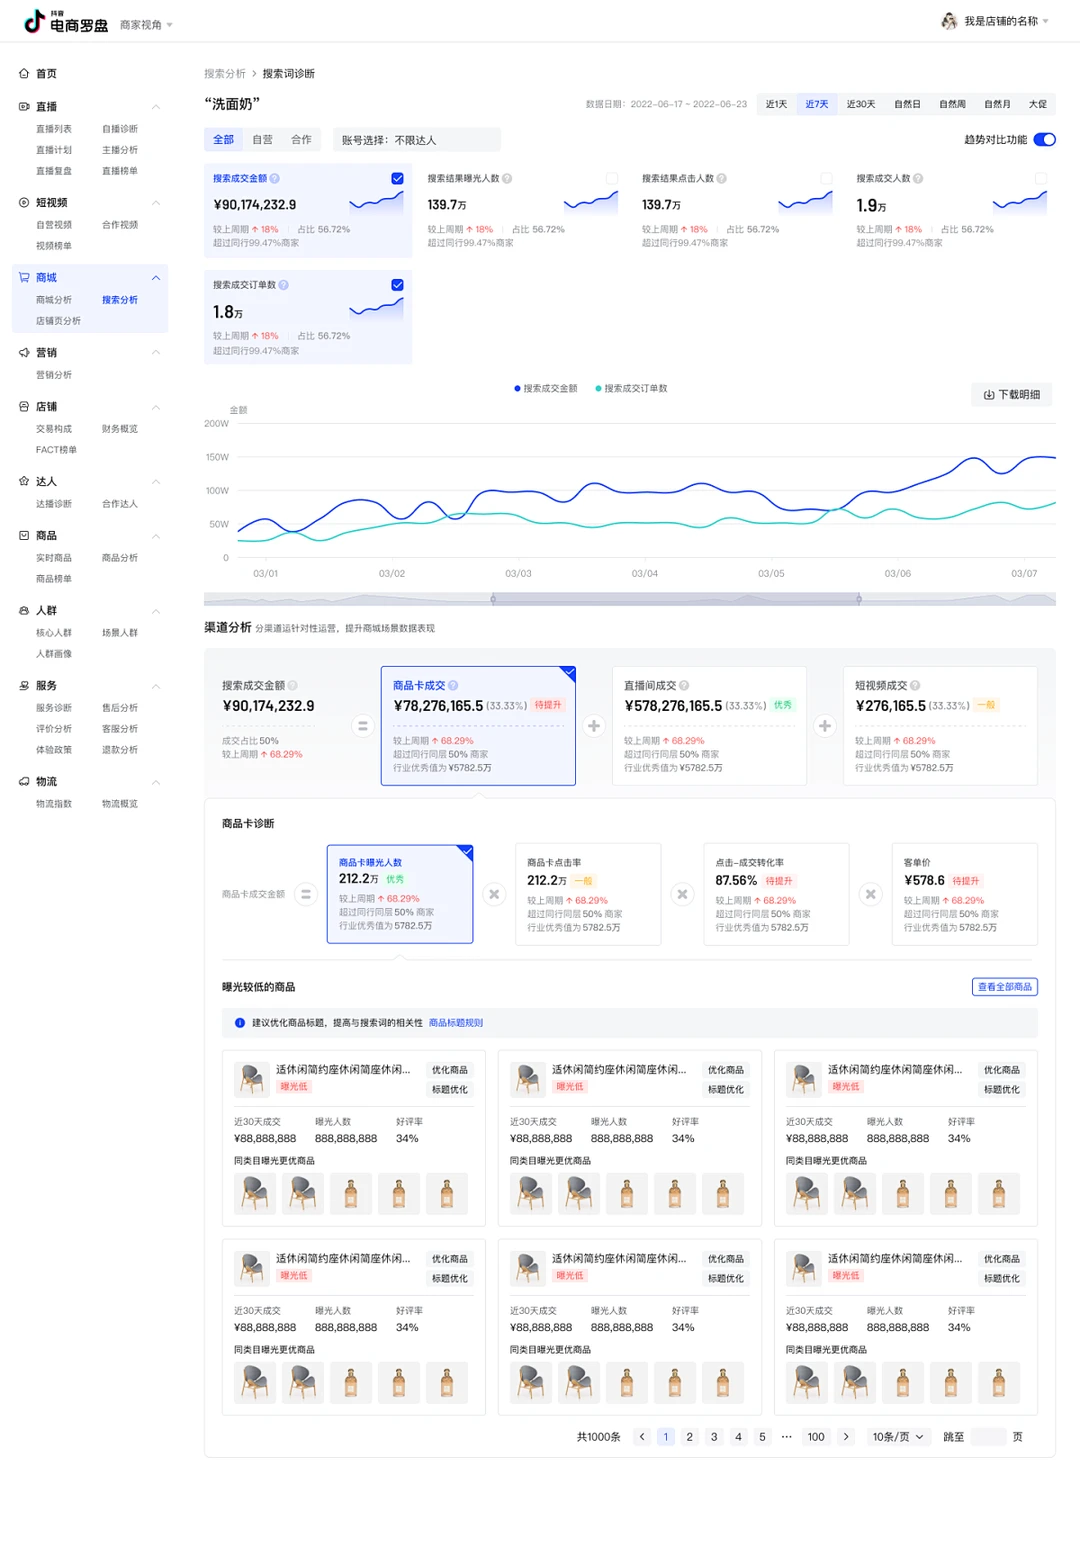Click the Douyin 电商罗盘 logo
1080x1547 pixels.
click(x=66, y=21)
